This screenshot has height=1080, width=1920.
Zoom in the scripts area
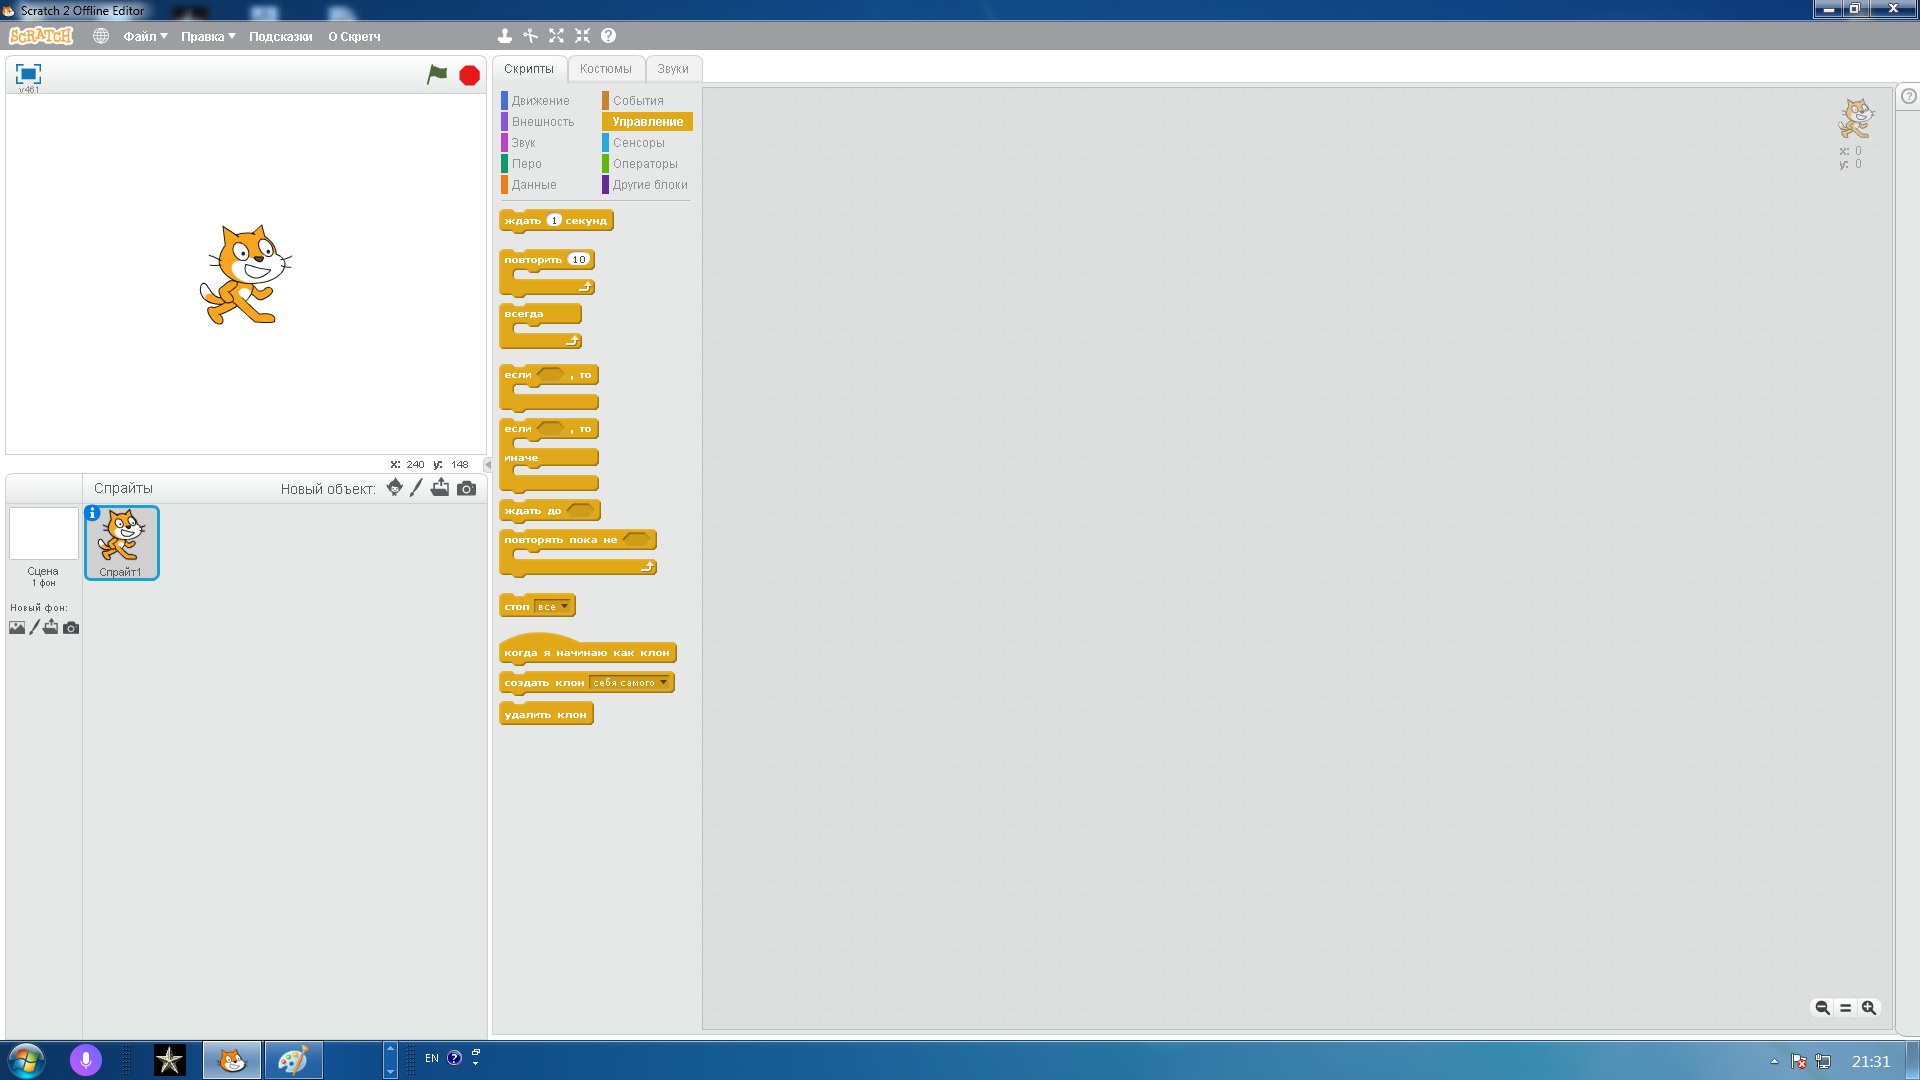[x=1869, y=1008]
